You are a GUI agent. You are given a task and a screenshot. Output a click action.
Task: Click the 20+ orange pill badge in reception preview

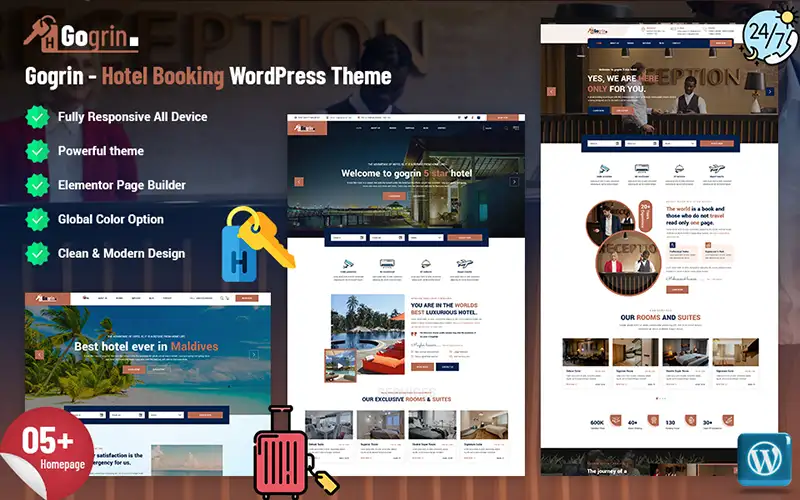645,216
